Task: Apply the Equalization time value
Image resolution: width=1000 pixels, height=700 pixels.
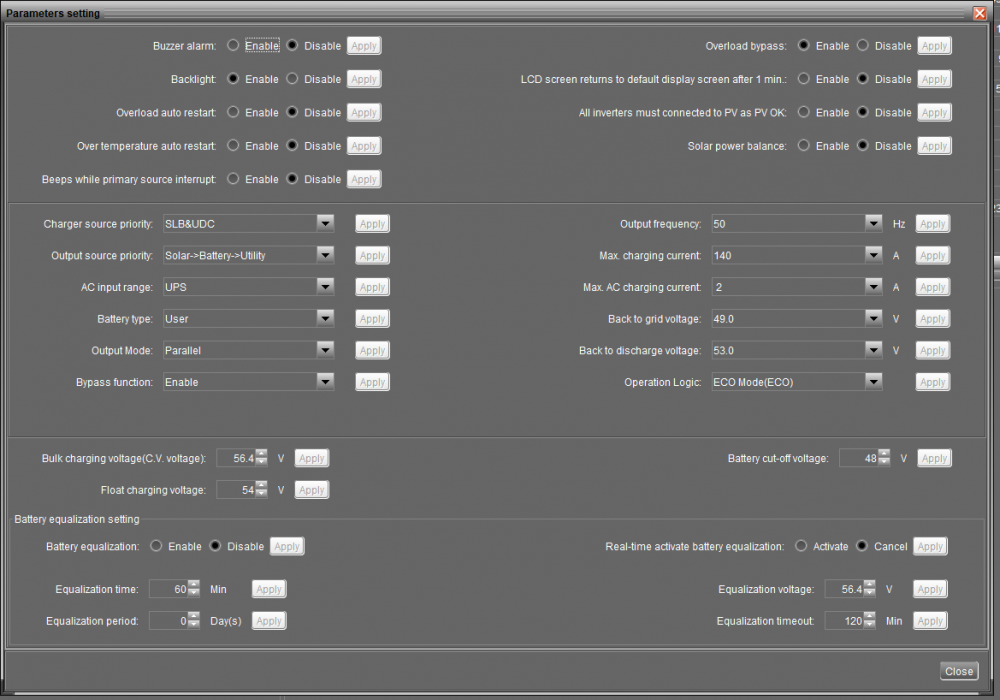Action: (269, 589)
